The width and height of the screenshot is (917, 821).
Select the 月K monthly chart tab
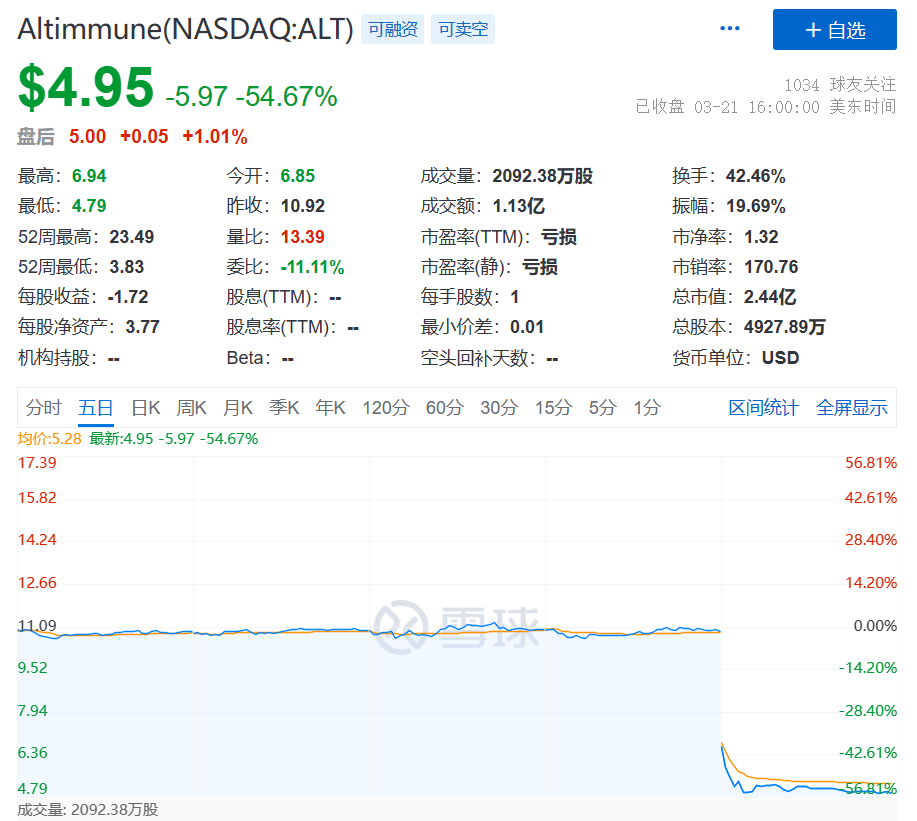point(237,407)
